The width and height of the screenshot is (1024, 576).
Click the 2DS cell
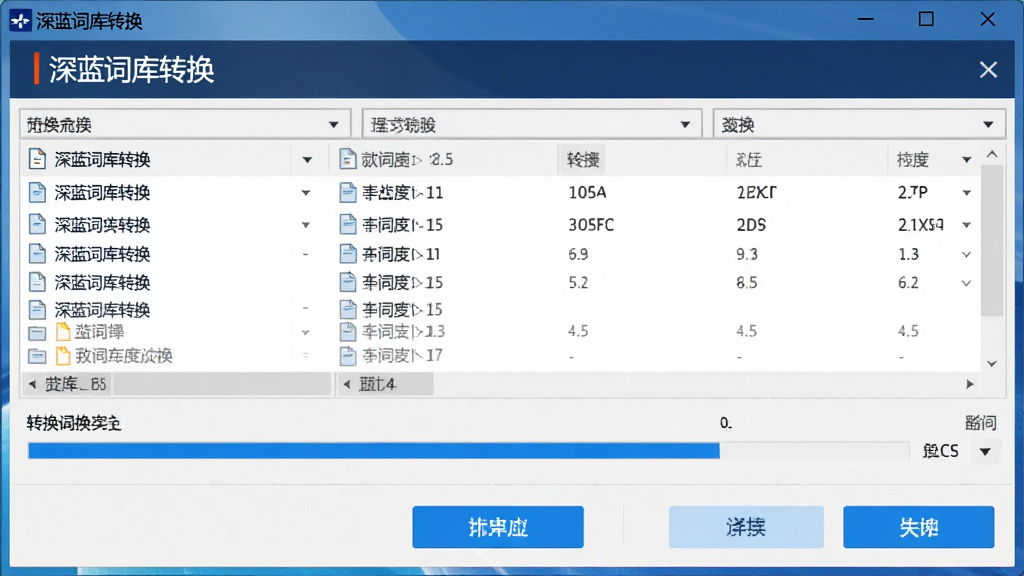[751, 225]
